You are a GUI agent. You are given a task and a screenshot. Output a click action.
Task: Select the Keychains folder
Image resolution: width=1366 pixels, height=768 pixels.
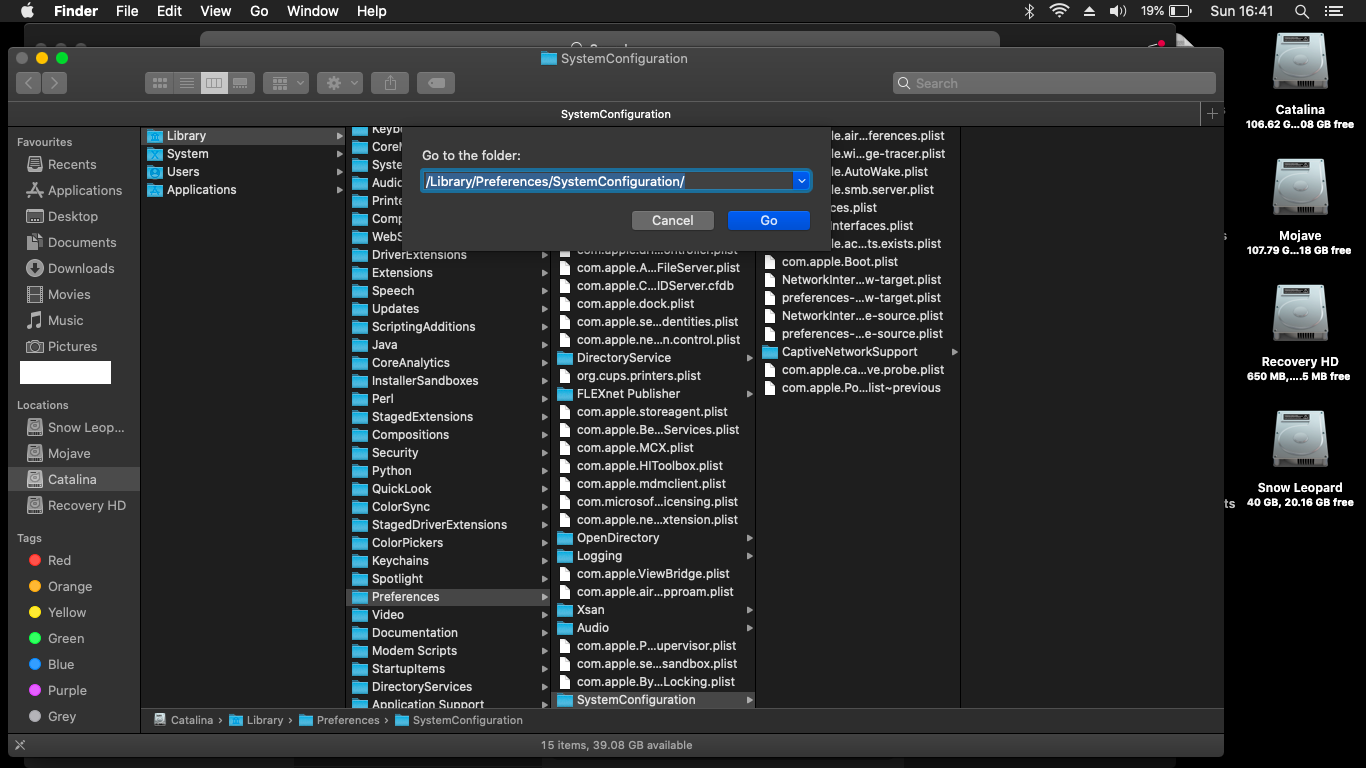coord(448,561)
